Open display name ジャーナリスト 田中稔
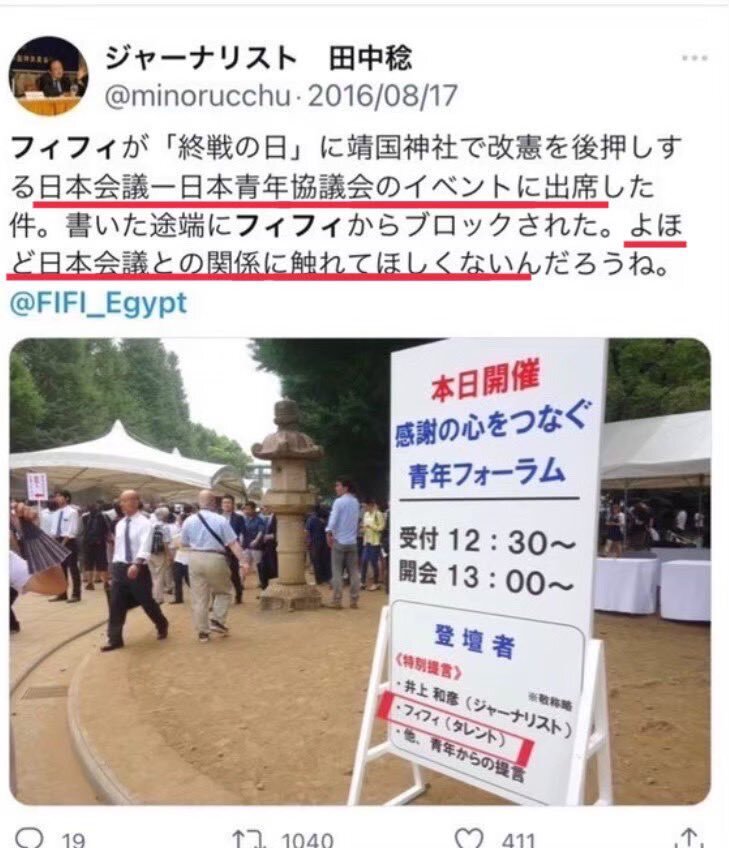The image size is (729, 848). point(259,57)
